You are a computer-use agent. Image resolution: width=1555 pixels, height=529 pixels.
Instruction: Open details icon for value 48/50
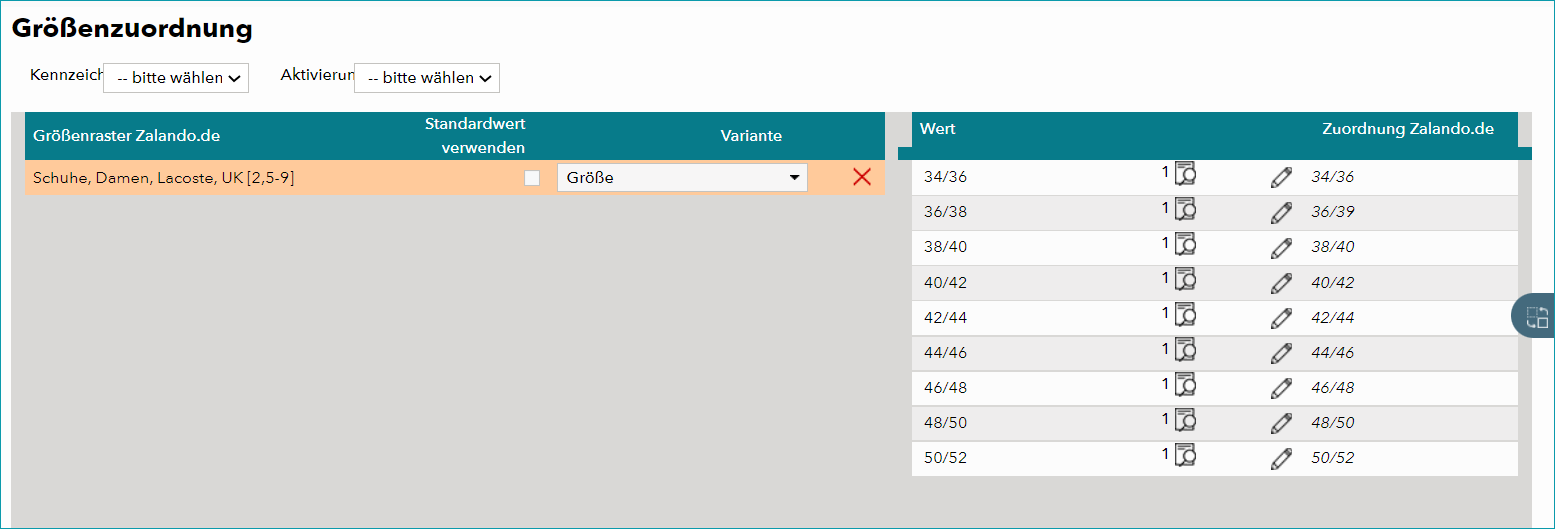[1185, 419]
